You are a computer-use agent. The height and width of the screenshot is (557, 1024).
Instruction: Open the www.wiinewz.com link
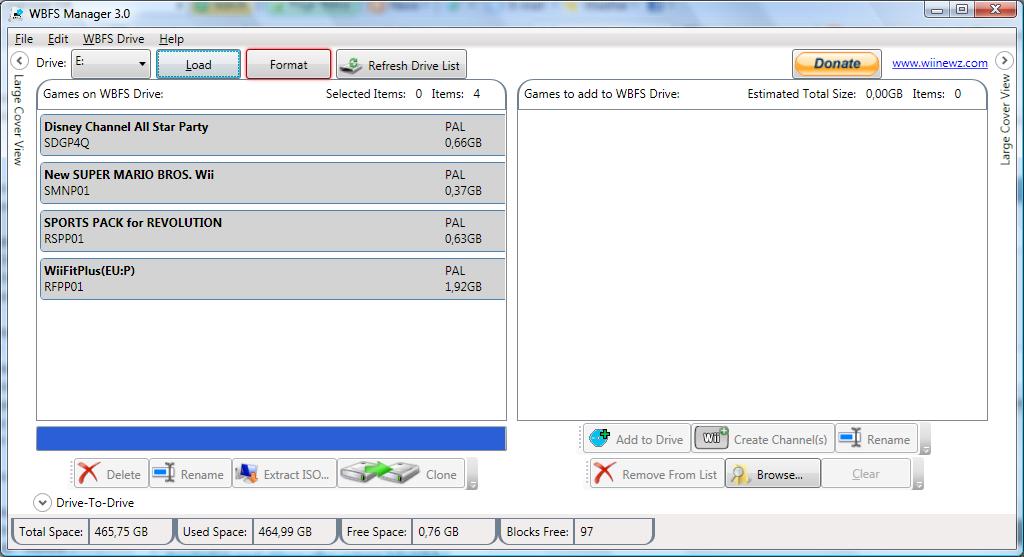[x=939, y=63]
